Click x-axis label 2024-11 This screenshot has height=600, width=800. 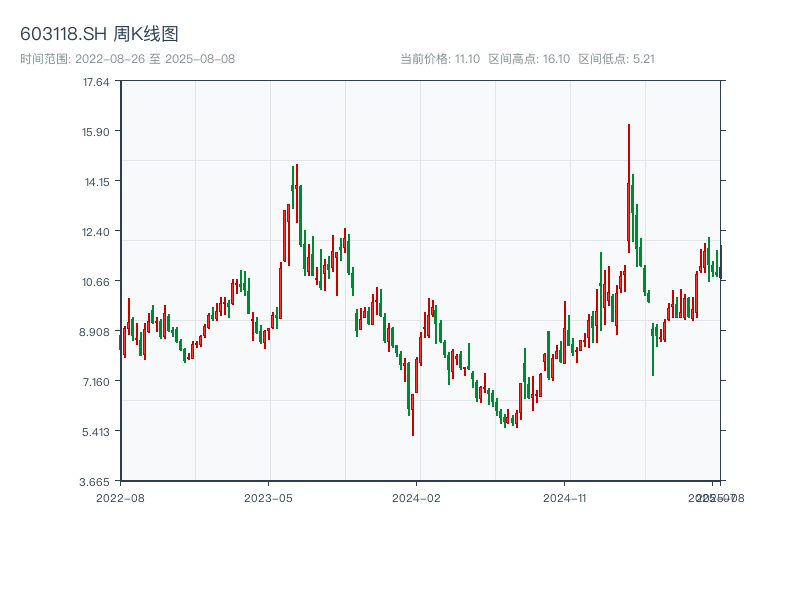click(564, 498)
